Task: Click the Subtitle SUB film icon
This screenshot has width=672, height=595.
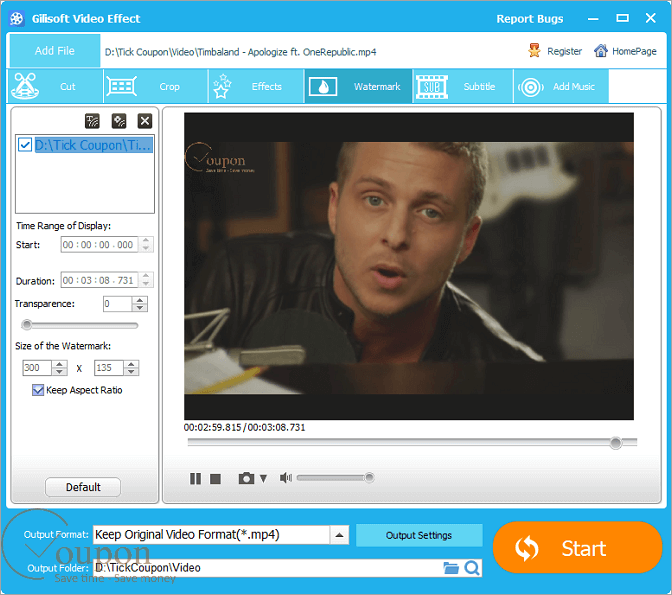Action: (x=432, y=87)
